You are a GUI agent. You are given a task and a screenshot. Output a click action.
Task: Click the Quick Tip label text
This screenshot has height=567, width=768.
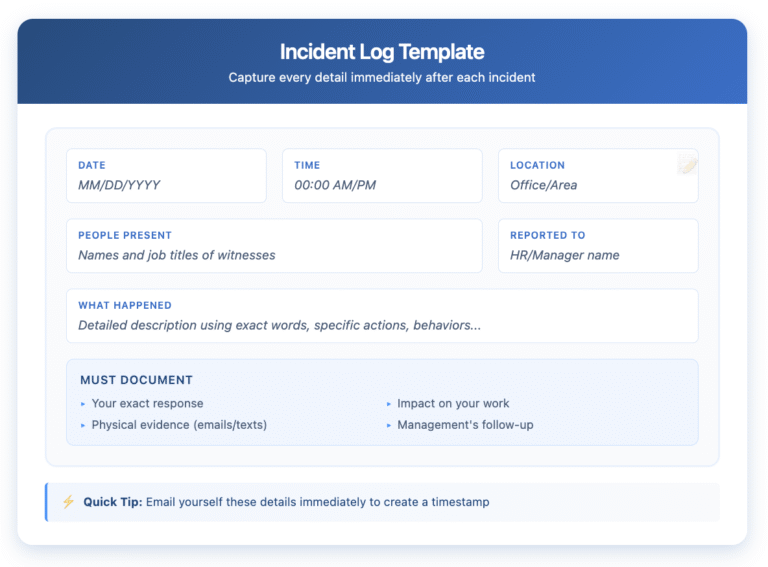[113, 502]
